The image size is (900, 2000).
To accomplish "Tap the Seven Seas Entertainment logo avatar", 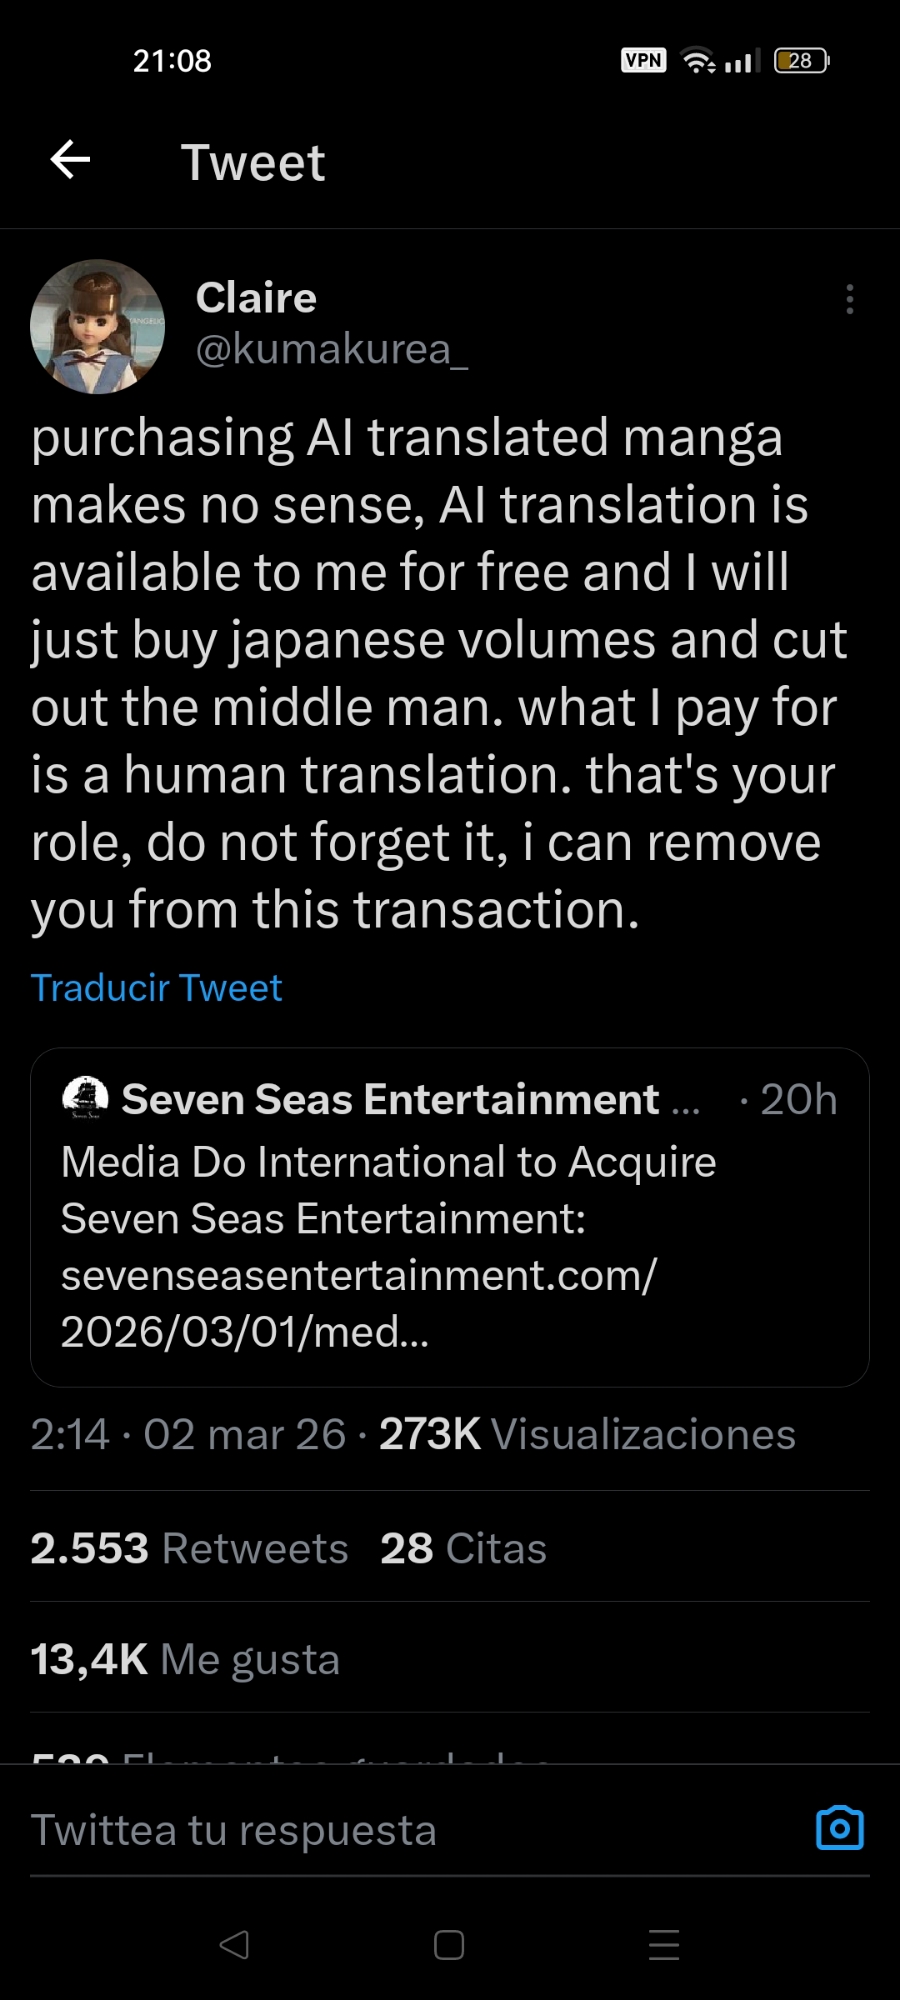I will [85, 1098].
